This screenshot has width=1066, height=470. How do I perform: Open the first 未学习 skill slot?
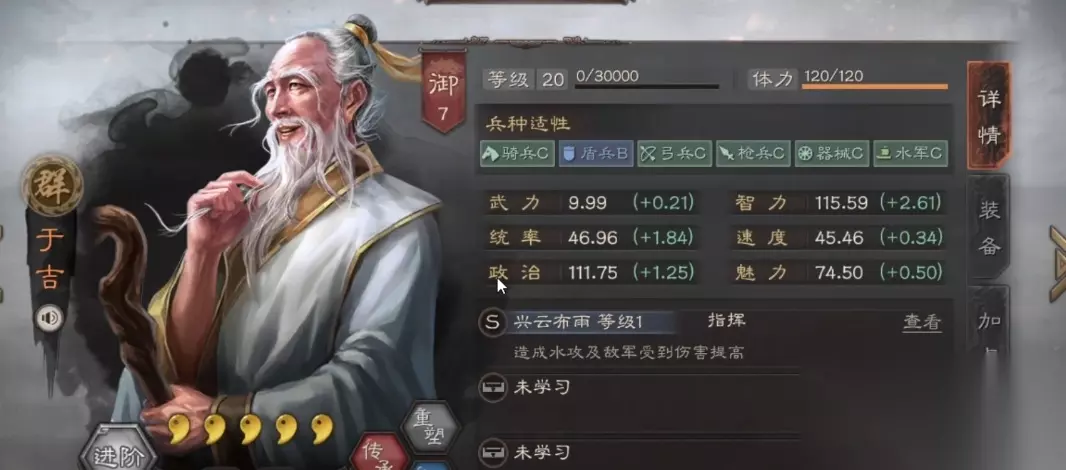[x=639, y=388]
